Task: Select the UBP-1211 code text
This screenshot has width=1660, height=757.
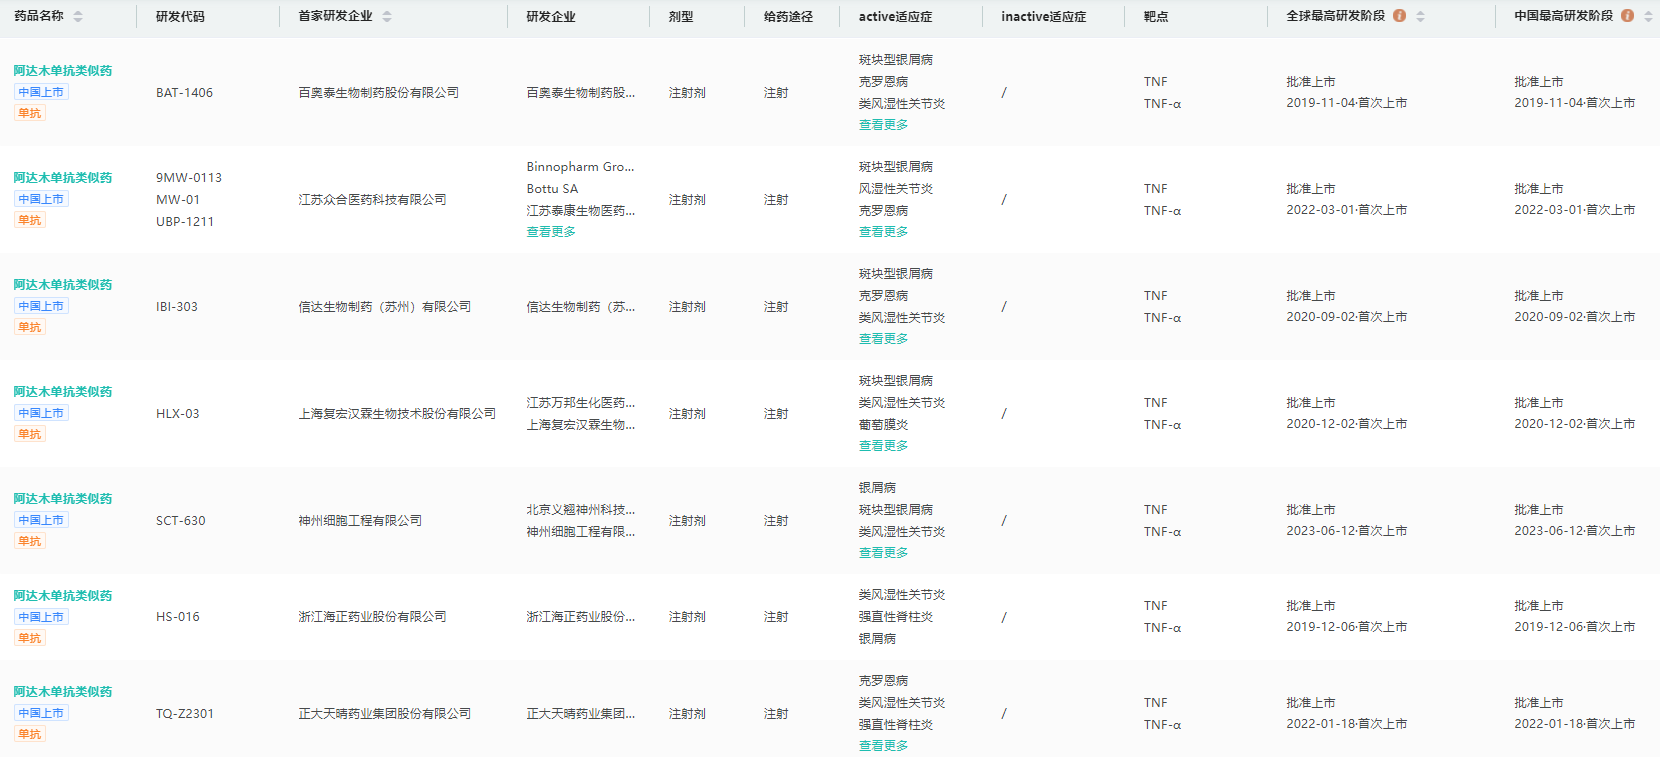Action: click(185, 222)
